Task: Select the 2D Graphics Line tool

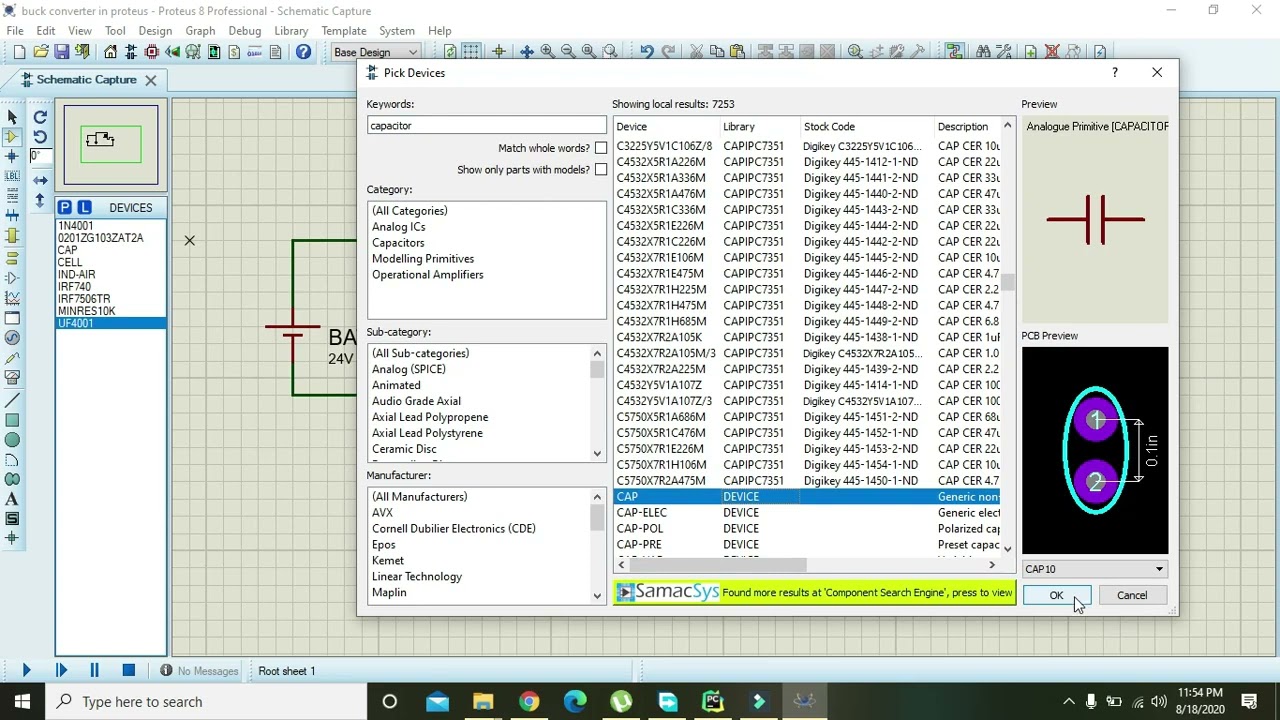Action: pyautogui.click(x=12, y=400)
